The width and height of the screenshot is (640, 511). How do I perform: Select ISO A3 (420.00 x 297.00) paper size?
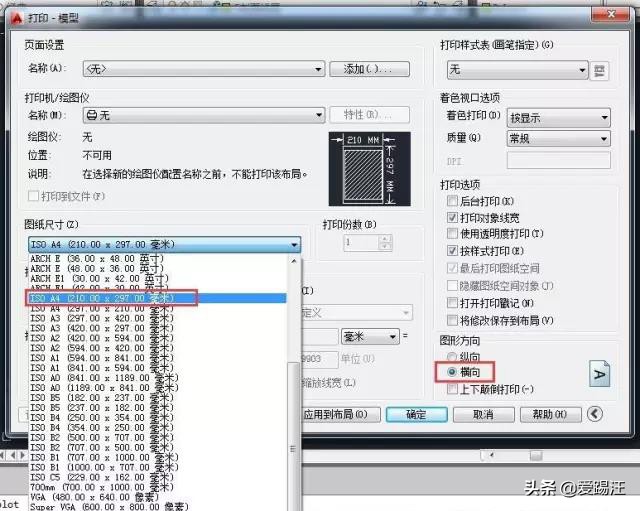point(158,328)
